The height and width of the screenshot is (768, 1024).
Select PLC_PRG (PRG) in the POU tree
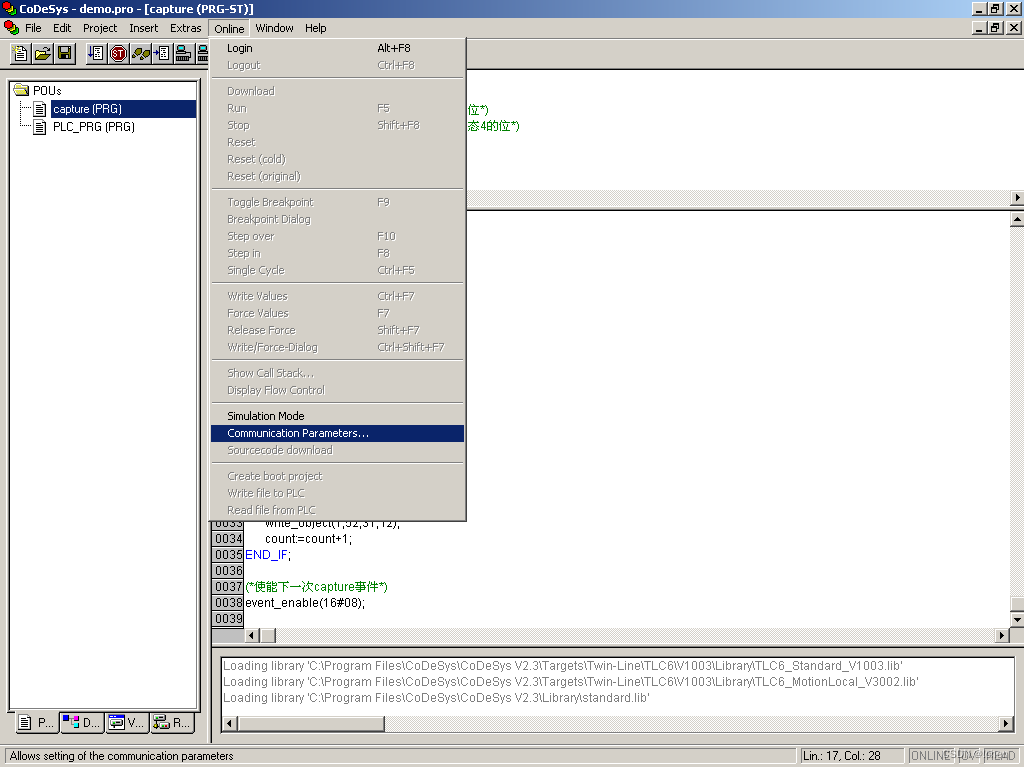click(x=94, y=127)
